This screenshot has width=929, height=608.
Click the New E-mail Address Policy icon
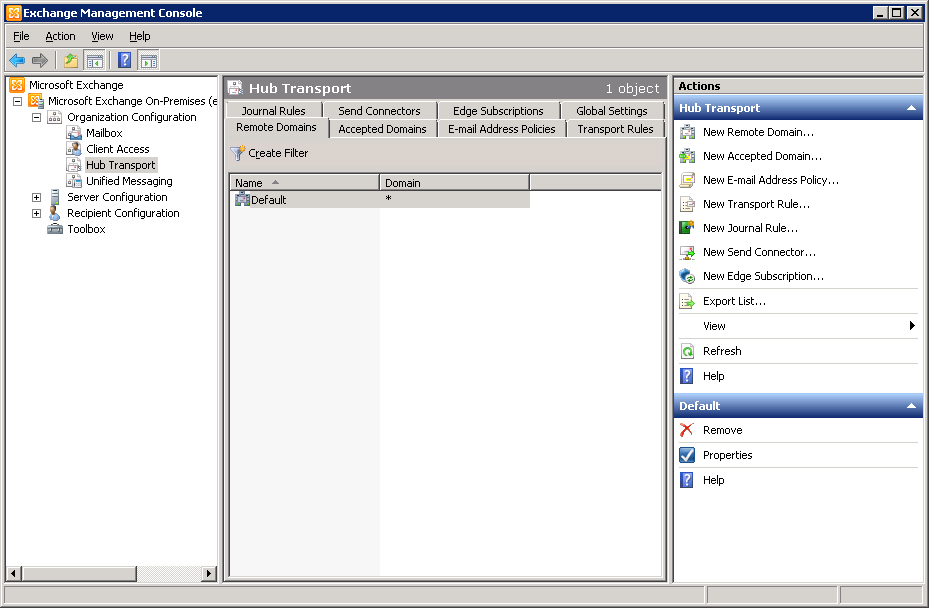(687, 180)
